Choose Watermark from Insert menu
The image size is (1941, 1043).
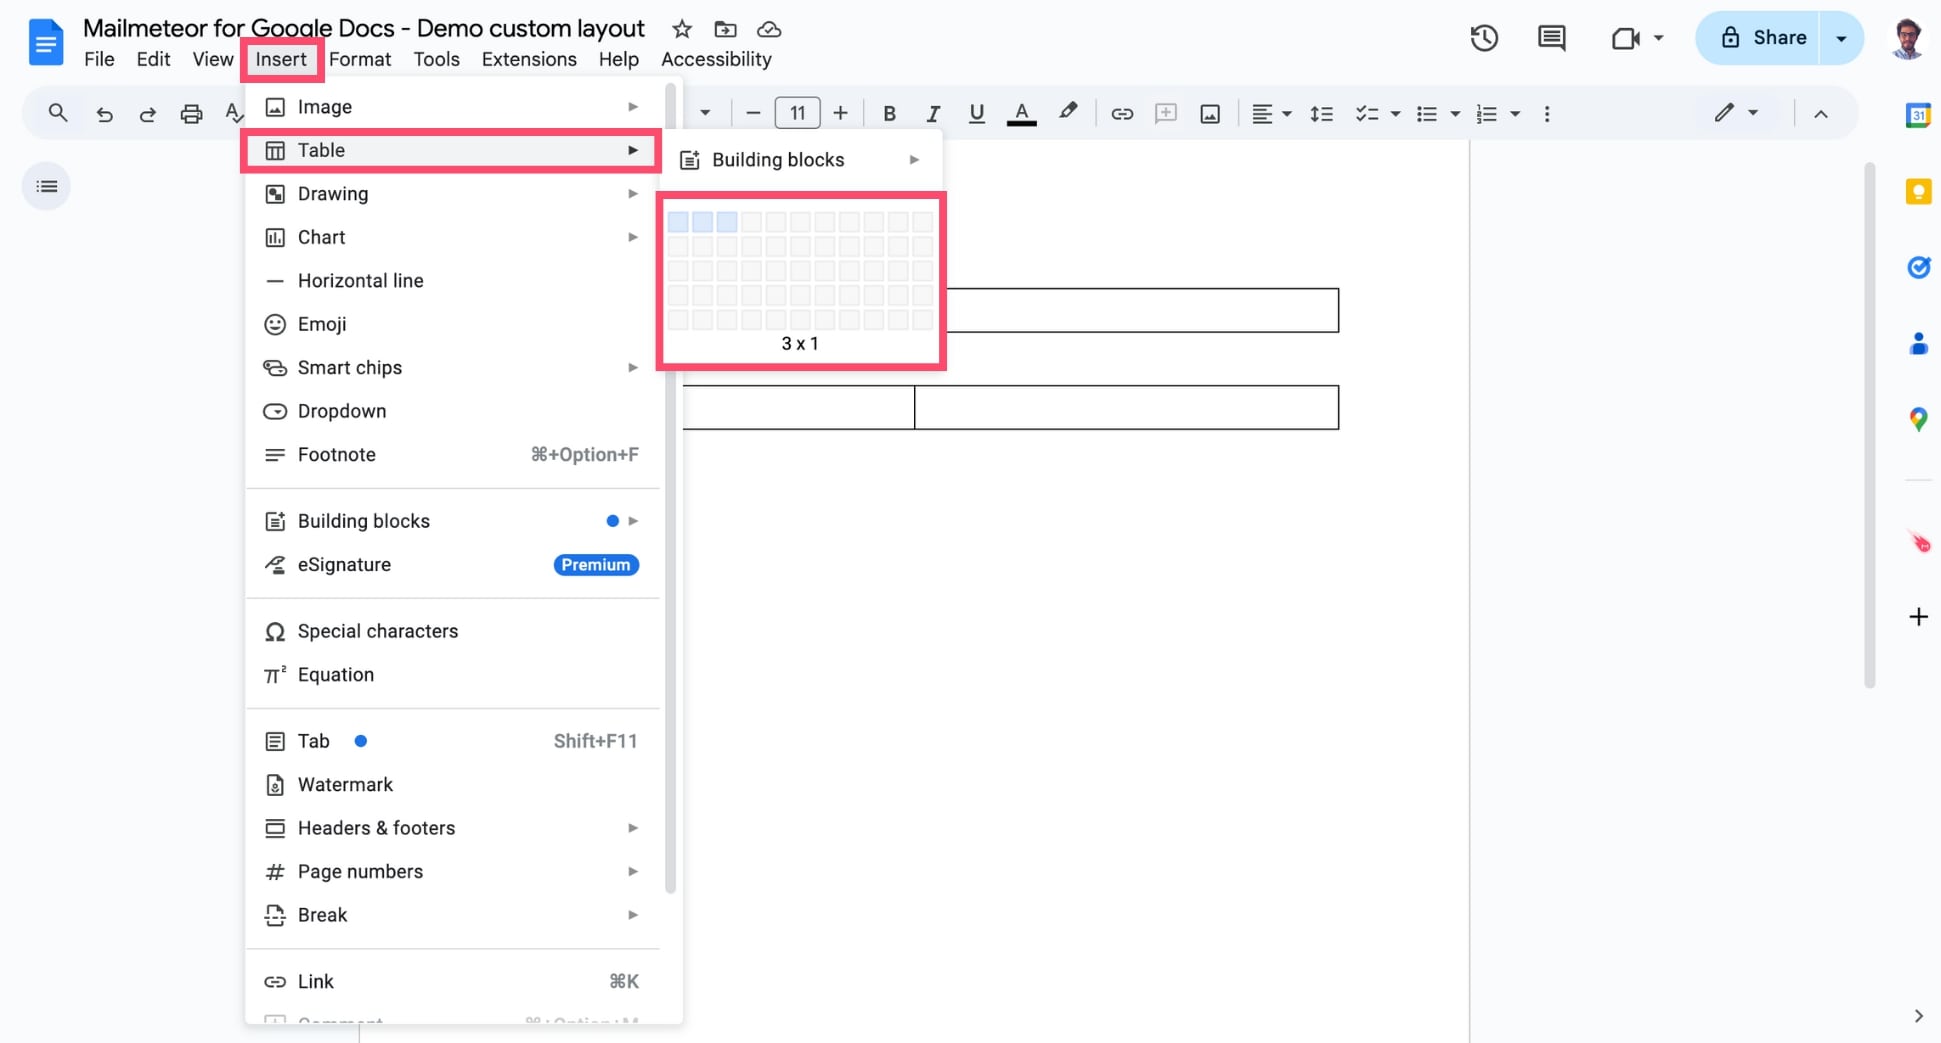[452, 784]
